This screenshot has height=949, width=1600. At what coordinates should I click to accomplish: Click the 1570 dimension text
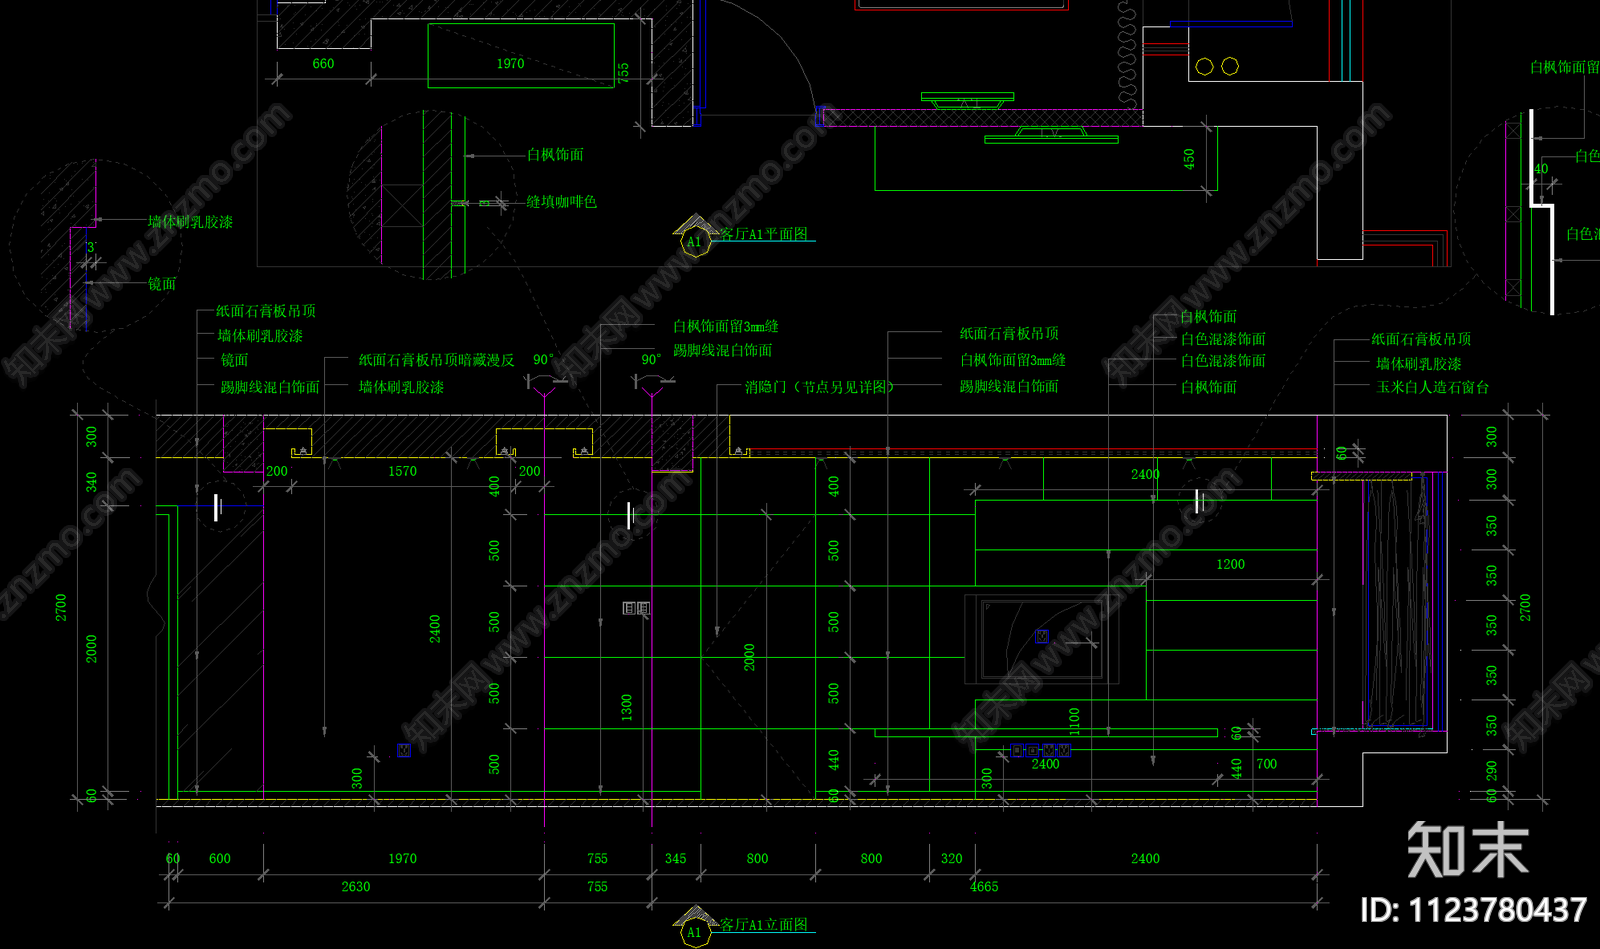402,471
